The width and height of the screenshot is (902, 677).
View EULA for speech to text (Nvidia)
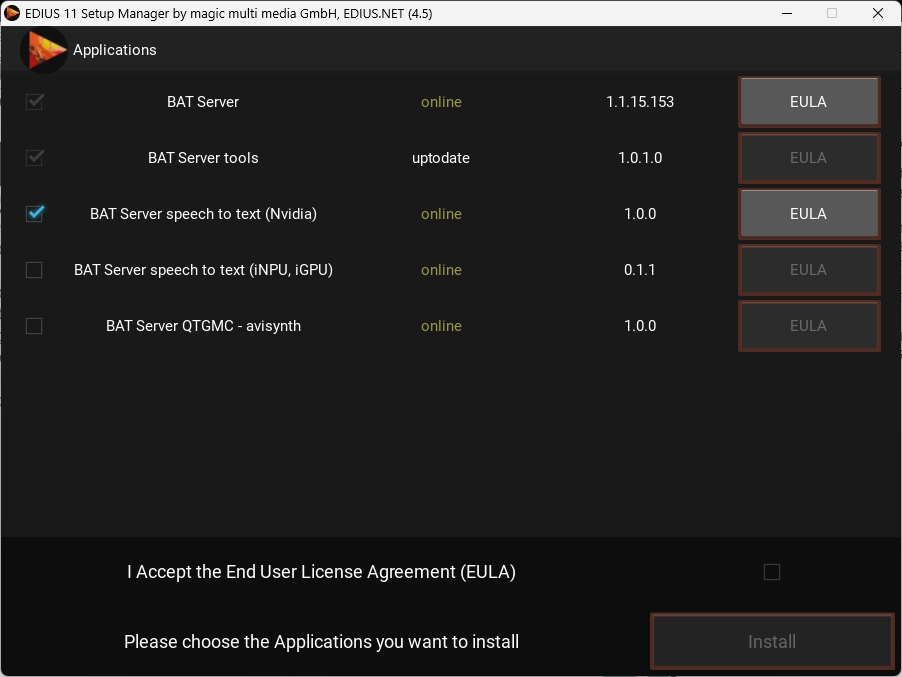pos(809,213)
